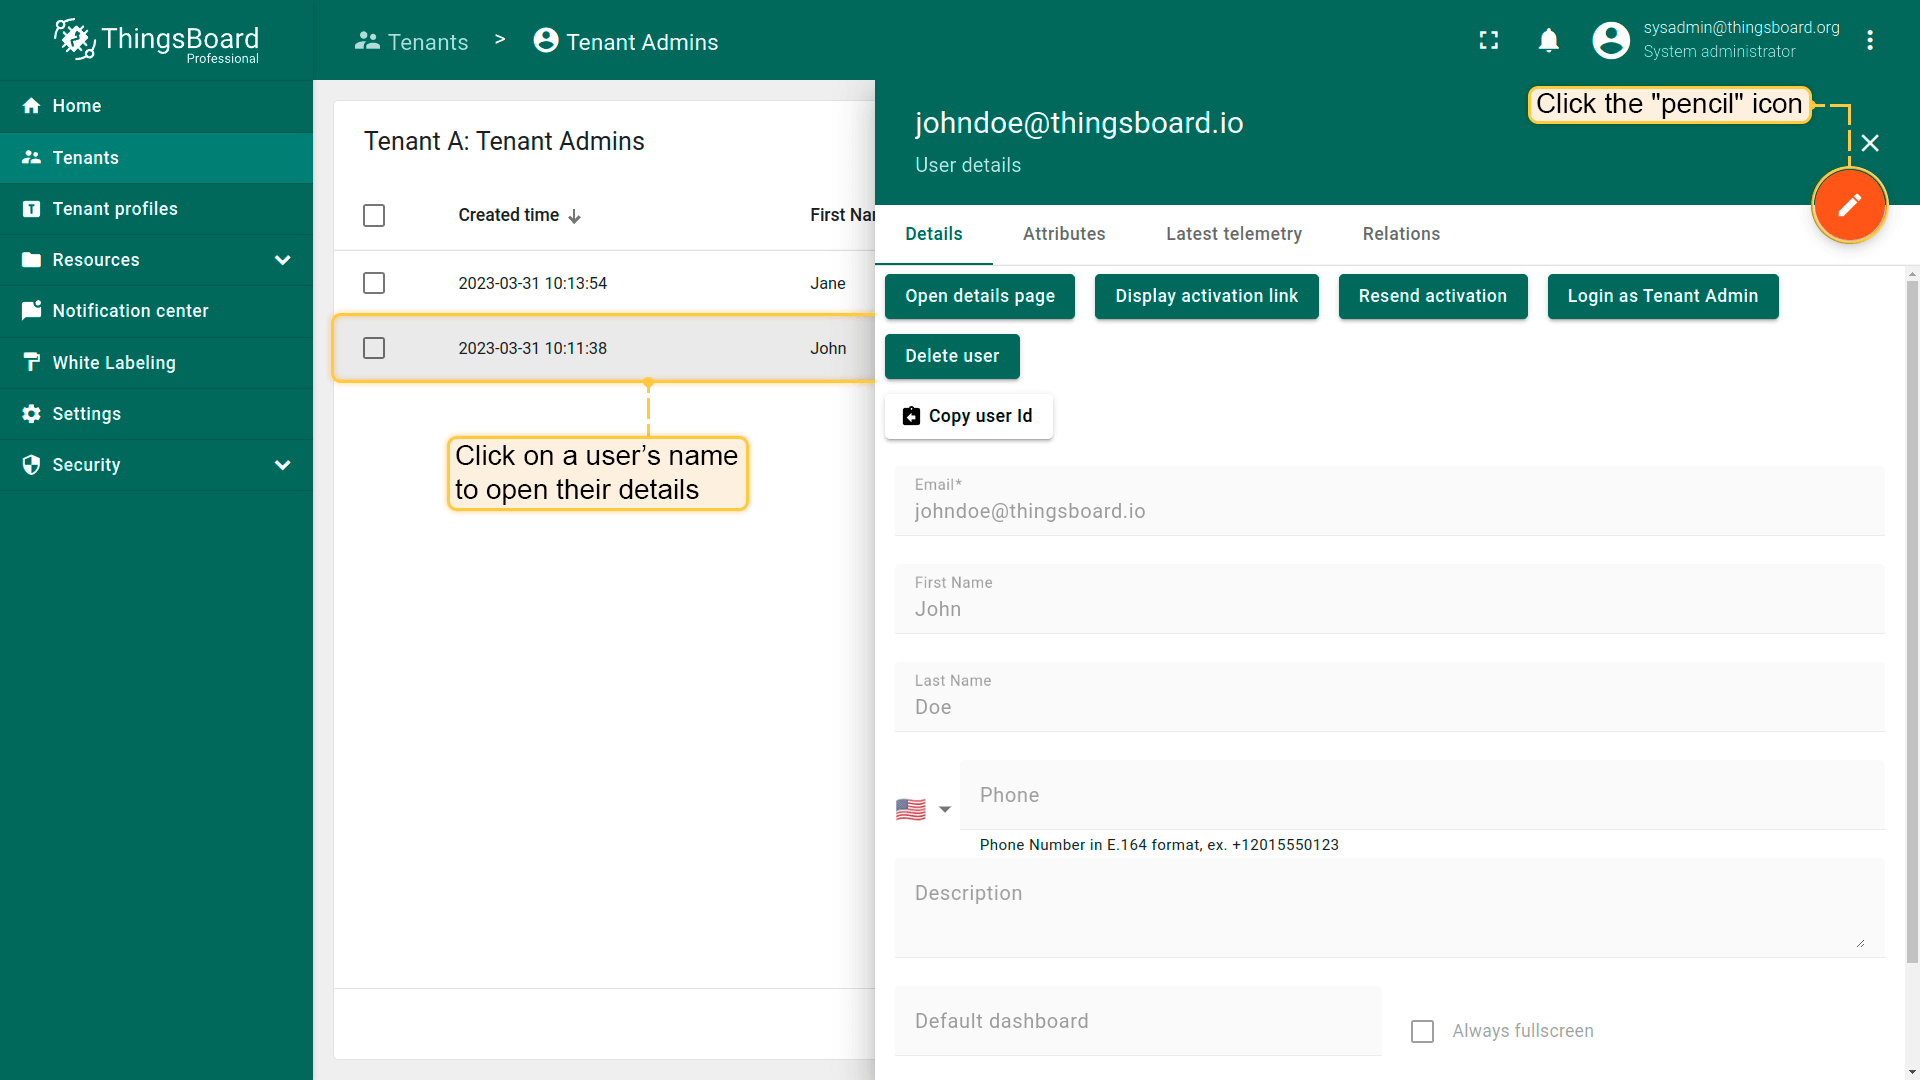Open the Latest telemetry tab
This screenshot has width=1920, height=1080.
coord(1233,234)
